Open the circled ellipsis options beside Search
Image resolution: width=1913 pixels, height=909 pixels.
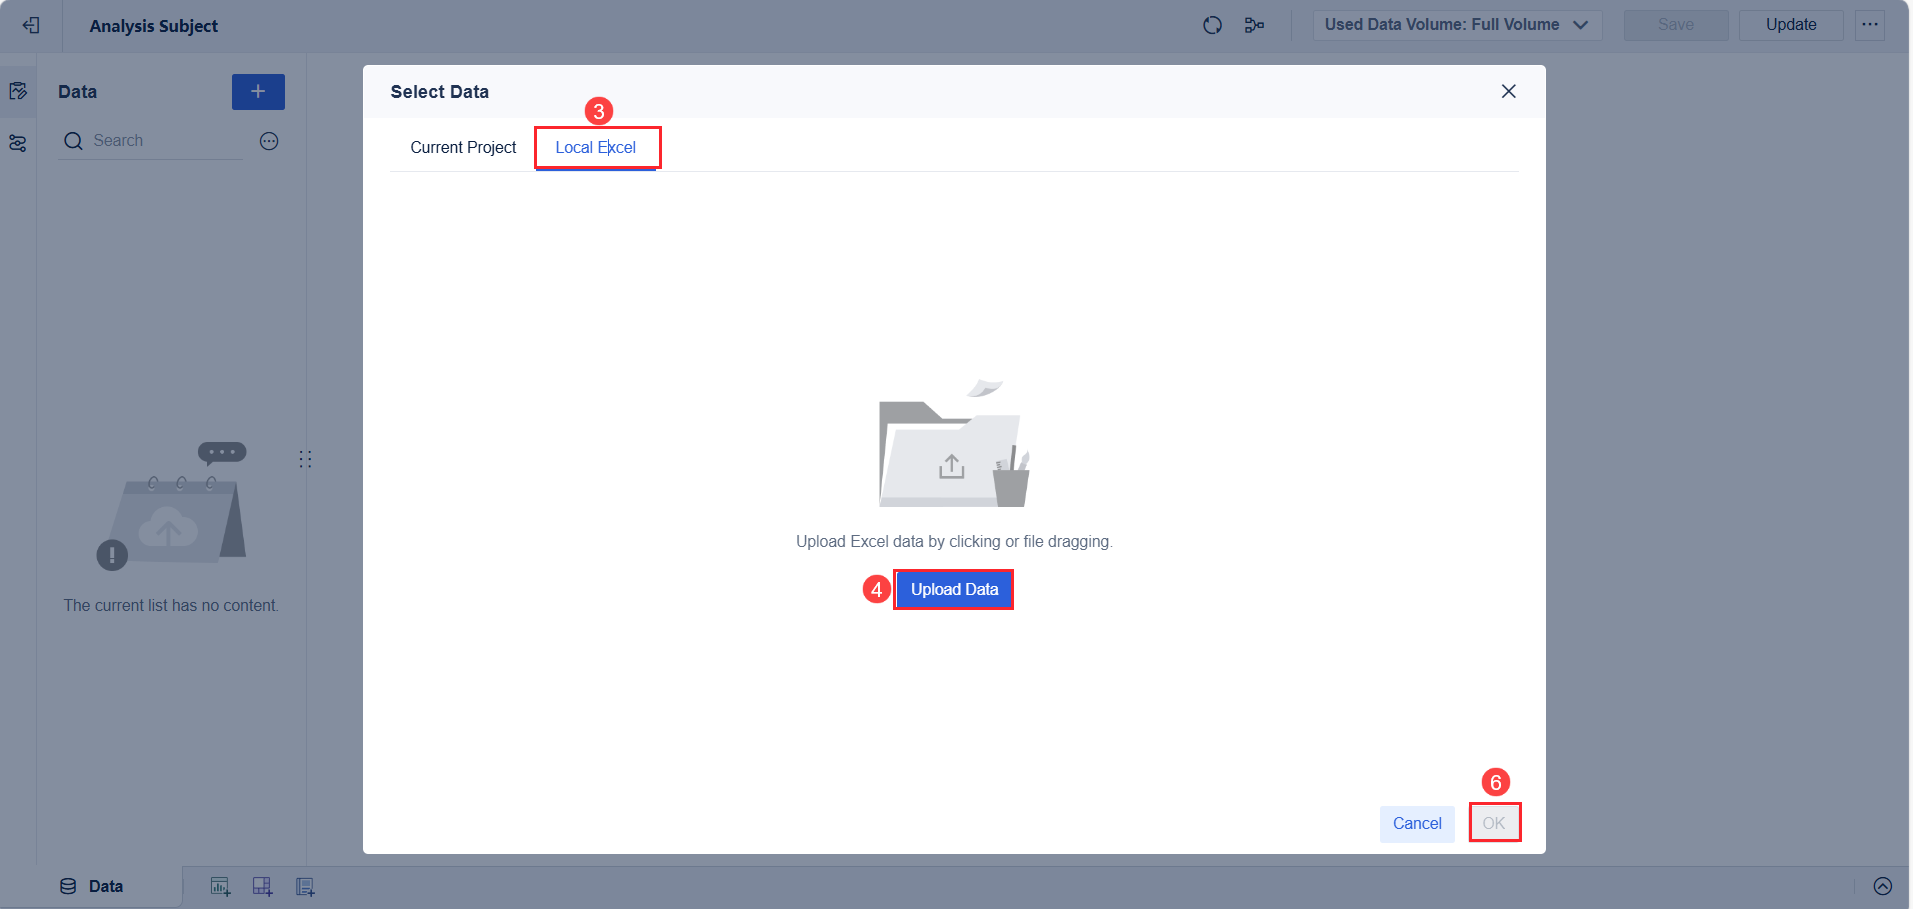(x=269, y=141)
